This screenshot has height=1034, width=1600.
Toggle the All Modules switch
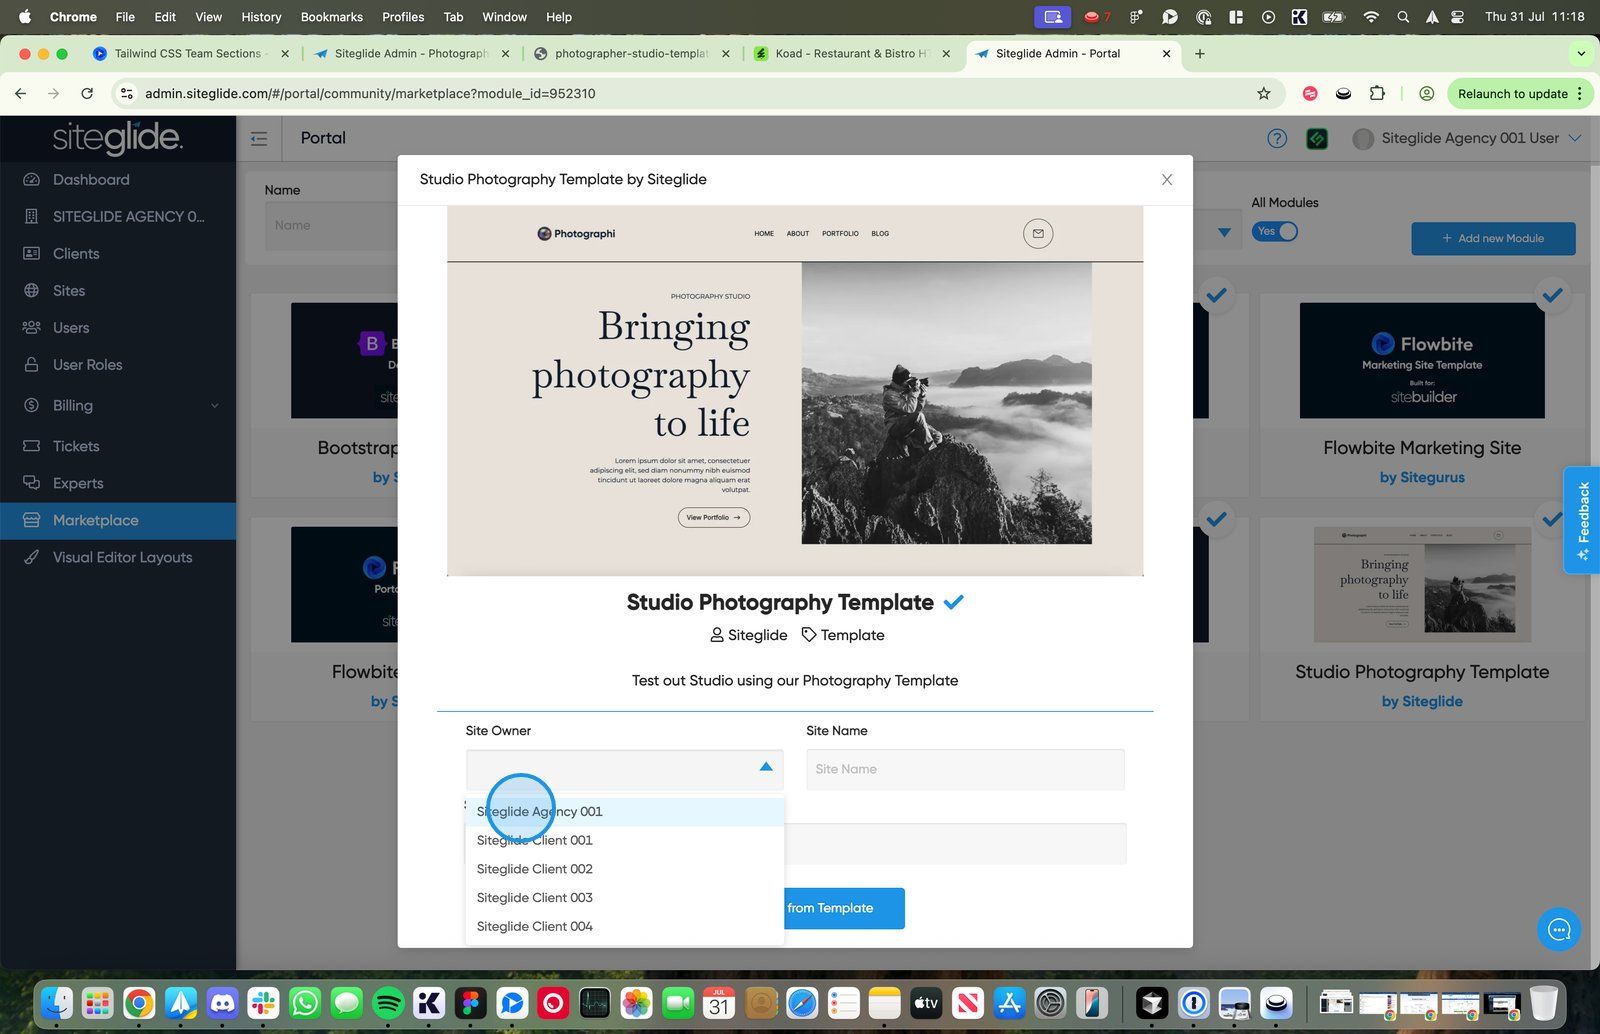coord(1275,232)
